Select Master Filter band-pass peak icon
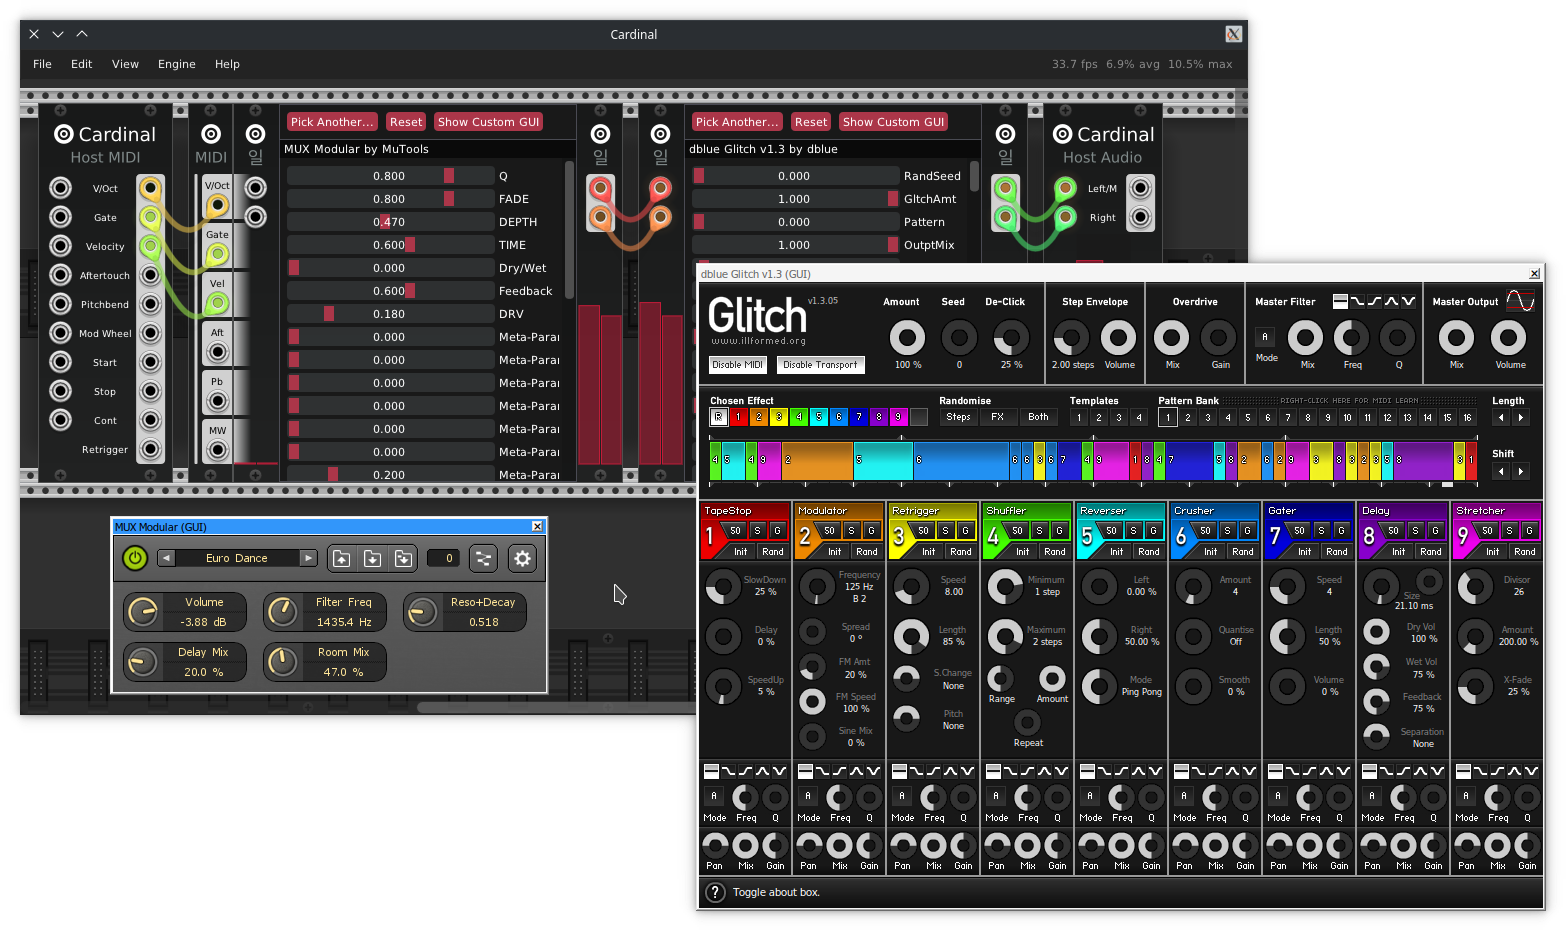Image resolution: width=1566 pixels, height=931 pixels. point(1391,301)
